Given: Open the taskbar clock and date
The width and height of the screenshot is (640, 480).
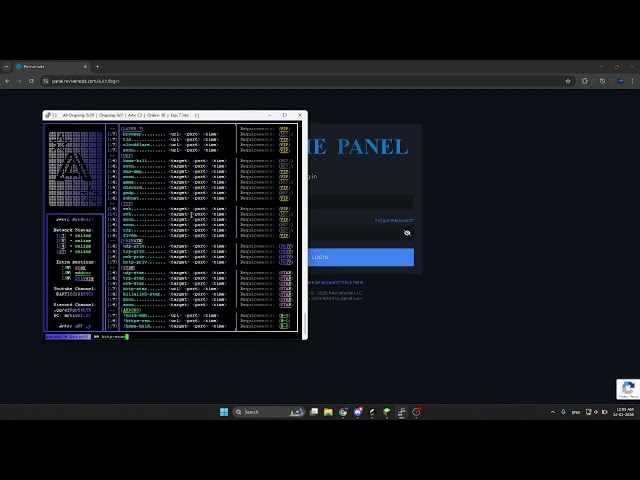Looking at the screenshot, I should [624, 412].
